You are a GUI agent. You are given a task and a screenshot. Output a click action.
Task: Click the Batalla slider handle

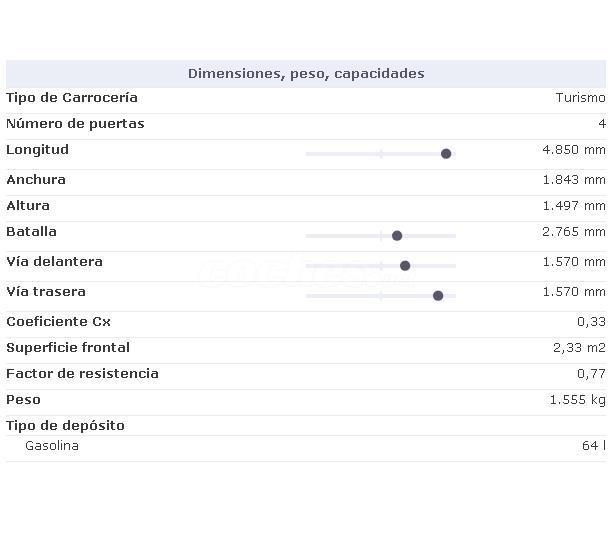click(x=397, y=236)
